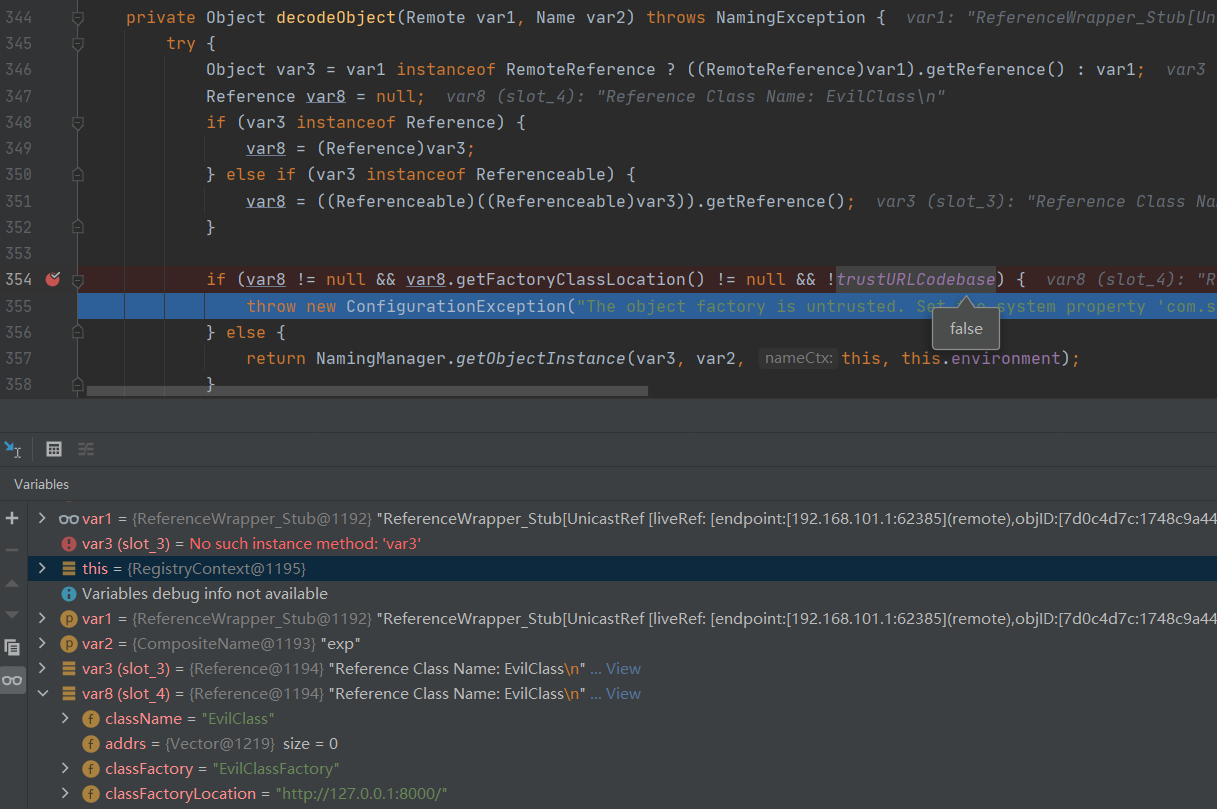Click the Run to Cursor icon
This screenshot has width=1217, height=809.
(13, 449)
